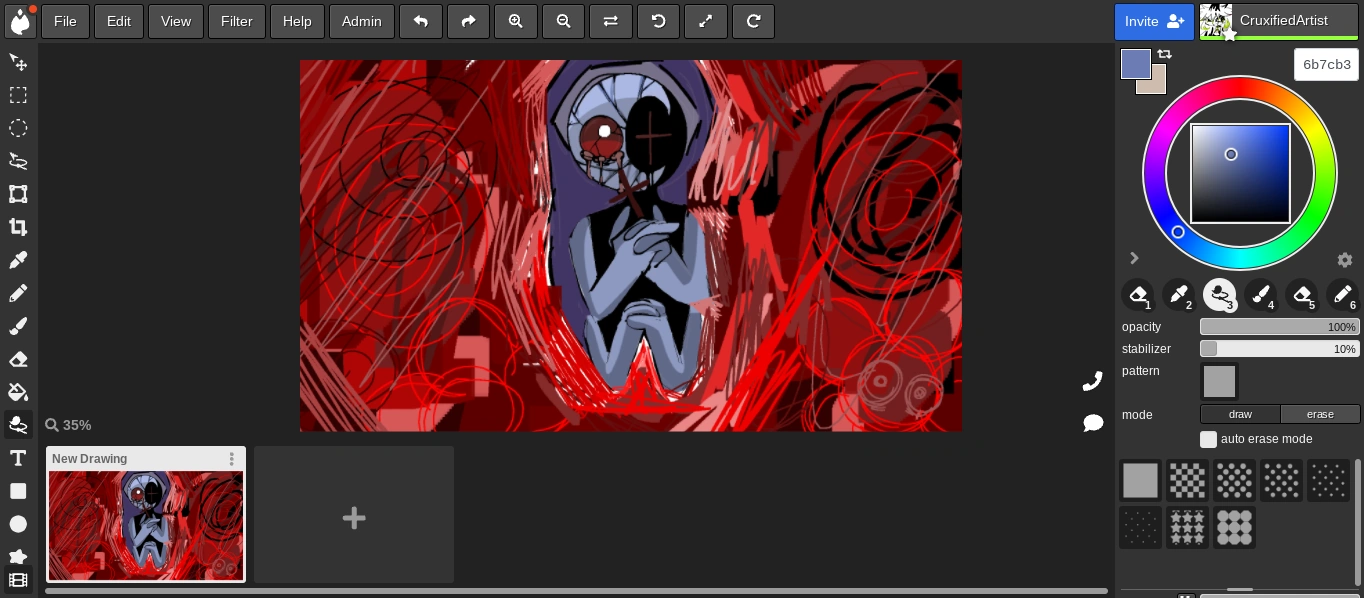This screenshot has width=1364, height=598.
Task: Select tool preset 3 pattern brush
Action: click(1219, 295)
